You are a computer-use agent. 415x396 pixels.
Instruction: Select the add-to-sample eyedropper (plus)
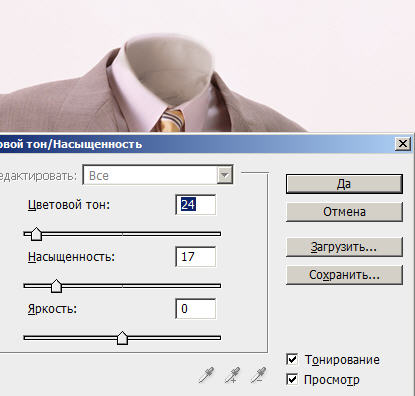coord(232,374)
